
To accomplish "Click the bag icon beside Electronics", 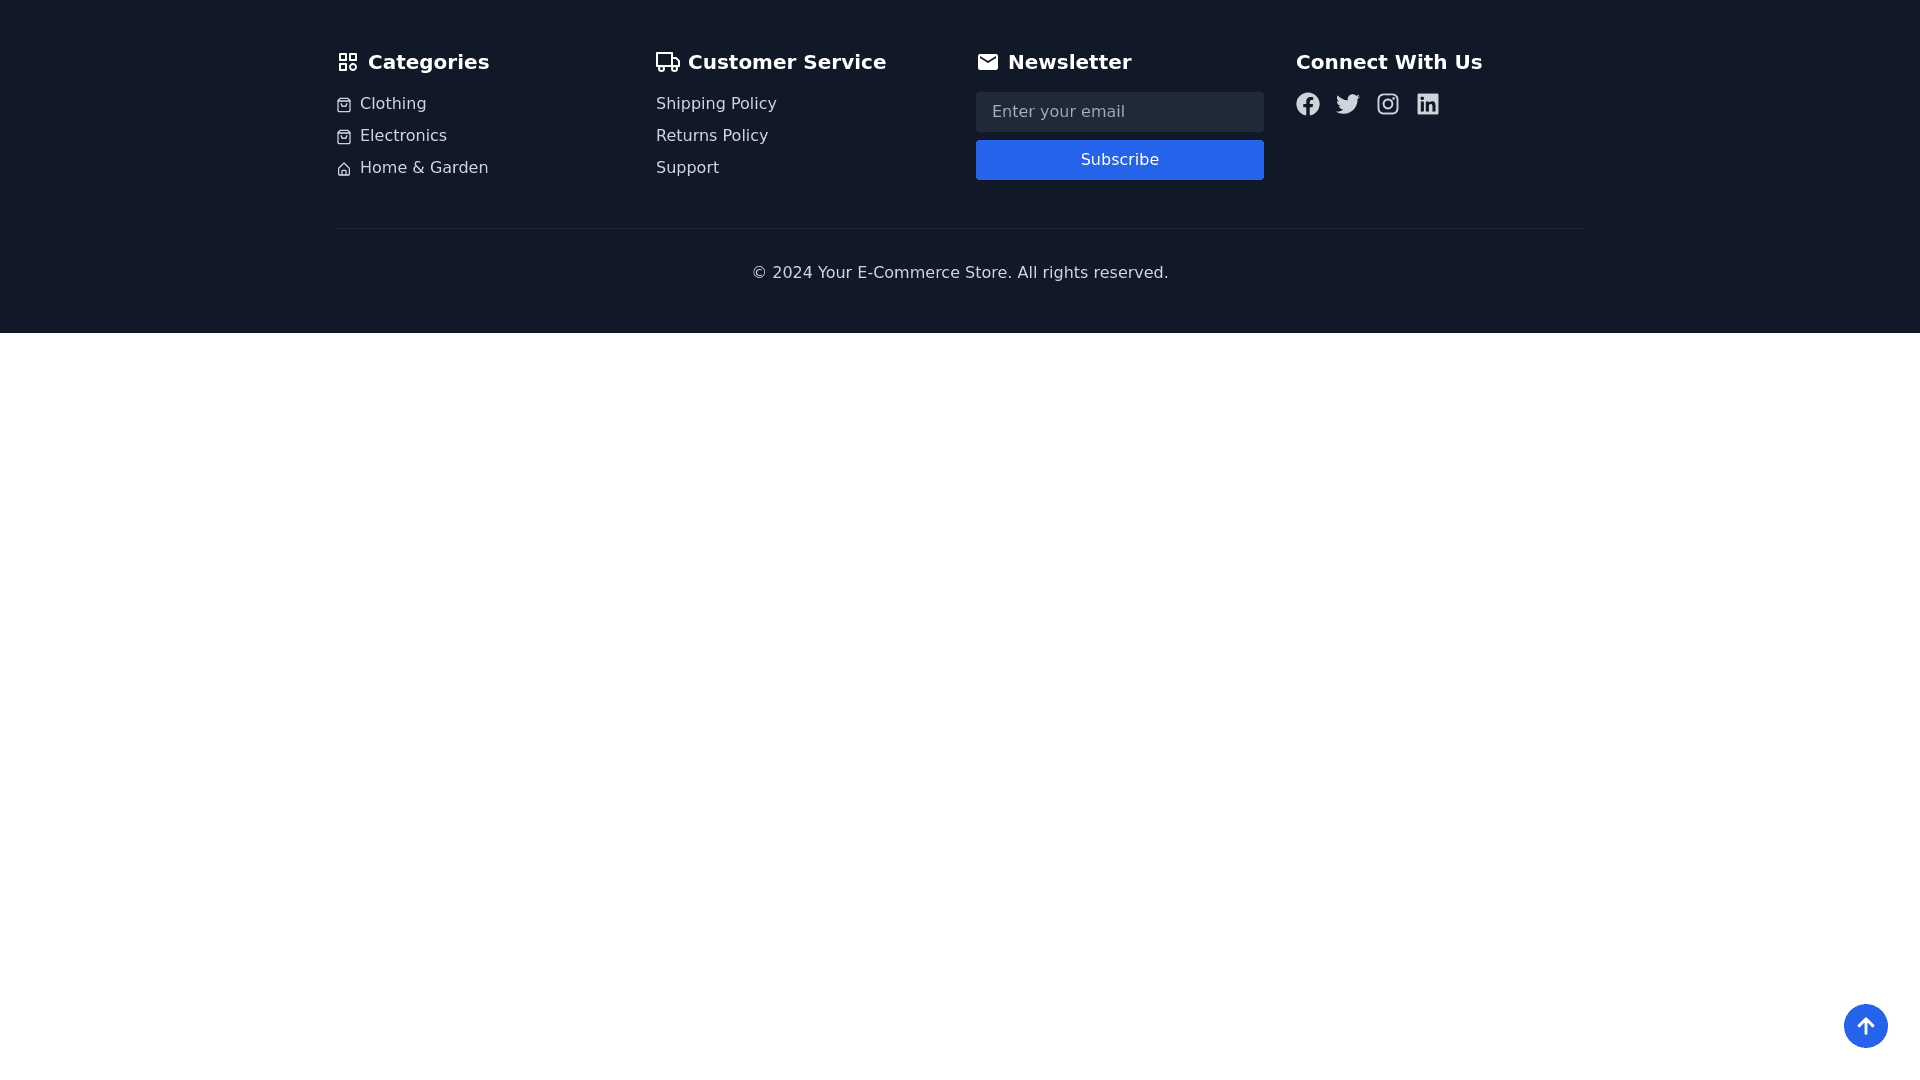I will click(344, 137).
